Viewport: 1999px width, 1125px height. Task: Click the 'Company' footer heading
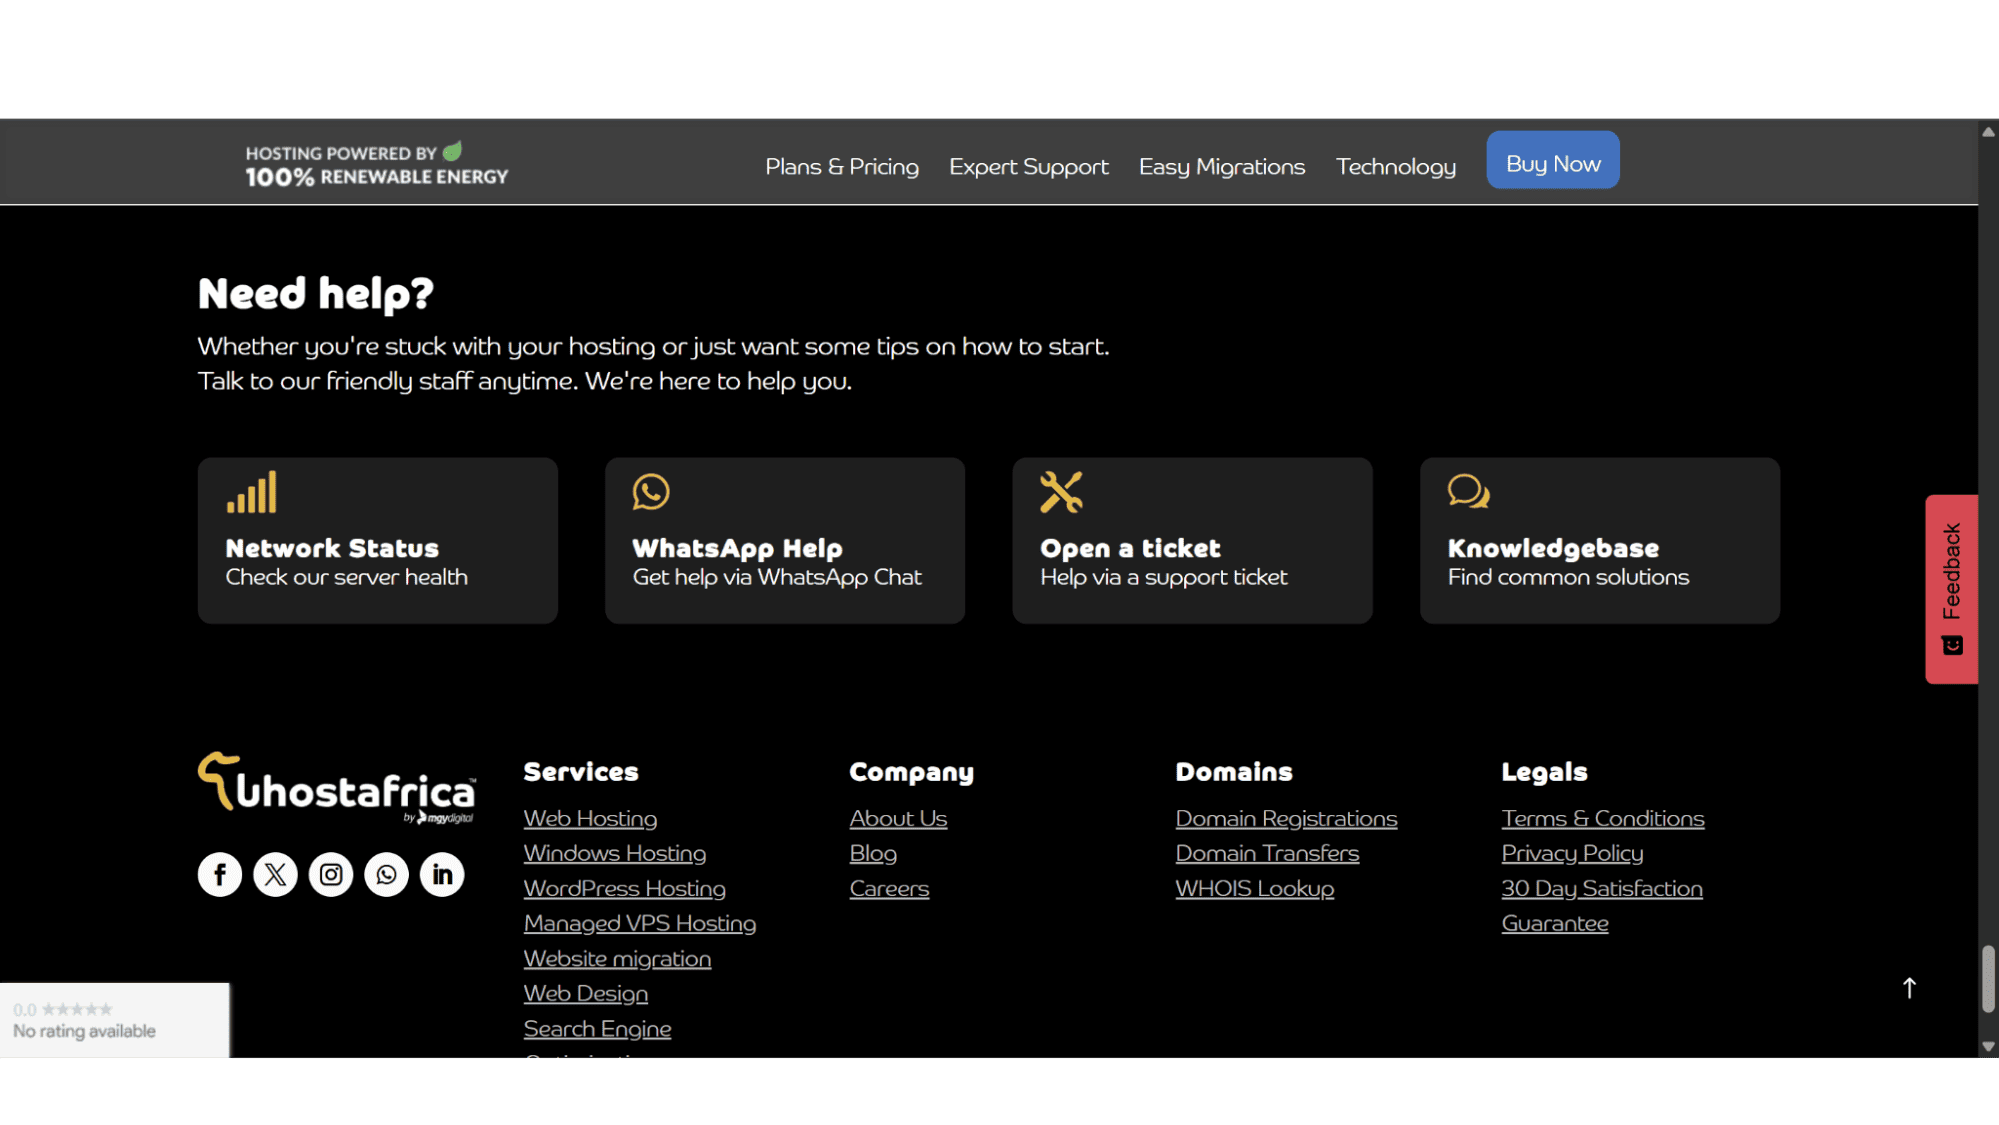pyautogui.click(x=911, y=772)
